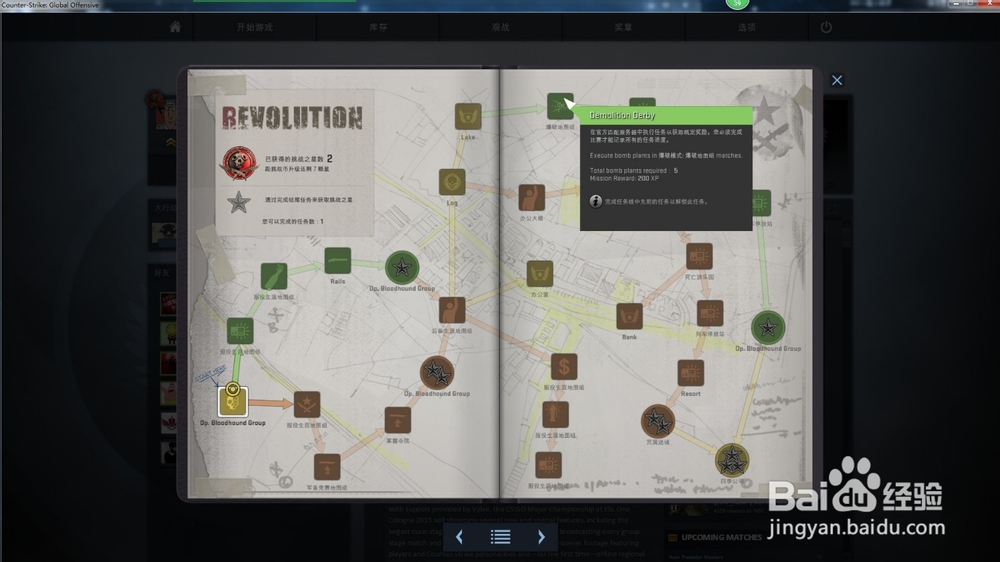Image resolution: width=1000 pixels, height=562 pixels.
Task: Open the bottom node on right page
Action: (548, 466)
